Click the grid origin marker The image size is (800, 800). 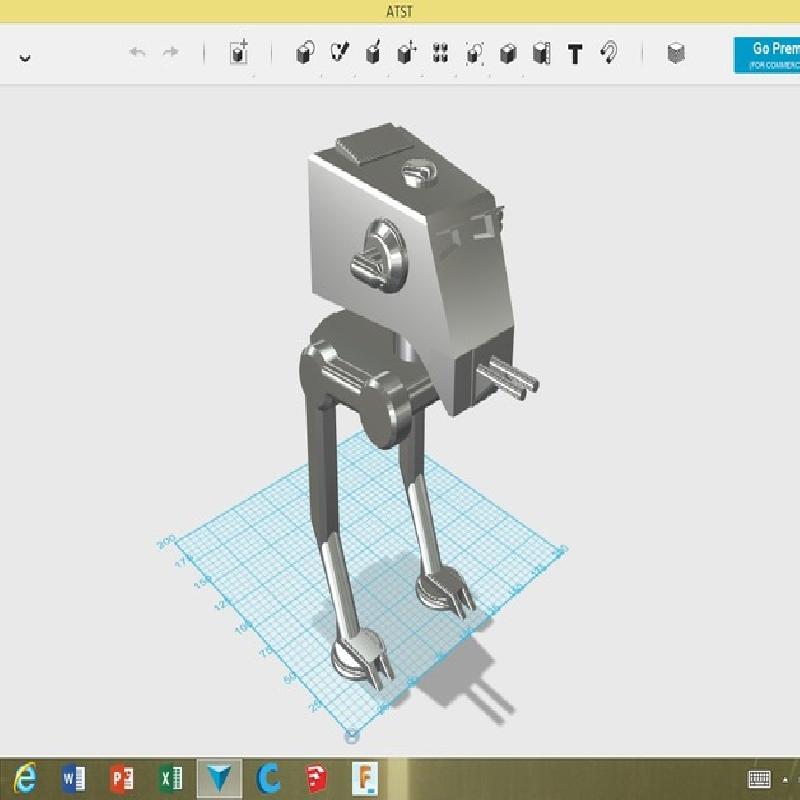click(352, 736)
